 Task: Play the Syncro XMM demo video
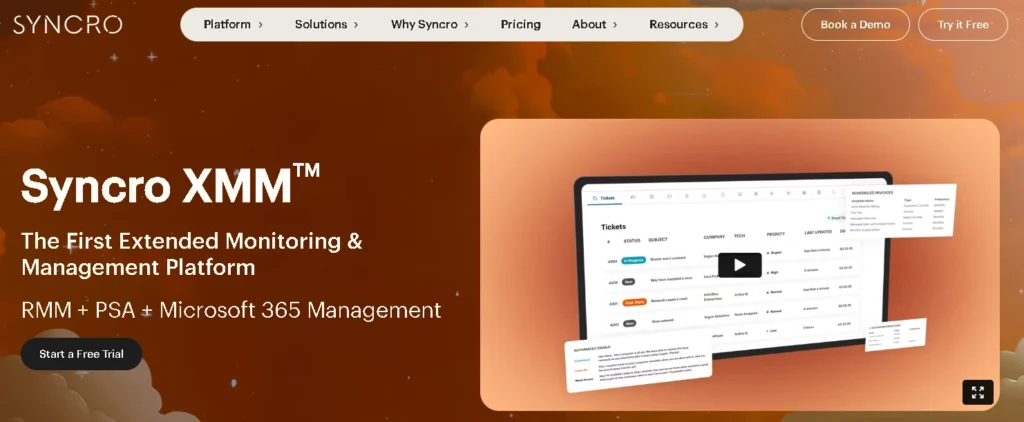point(739,265)
